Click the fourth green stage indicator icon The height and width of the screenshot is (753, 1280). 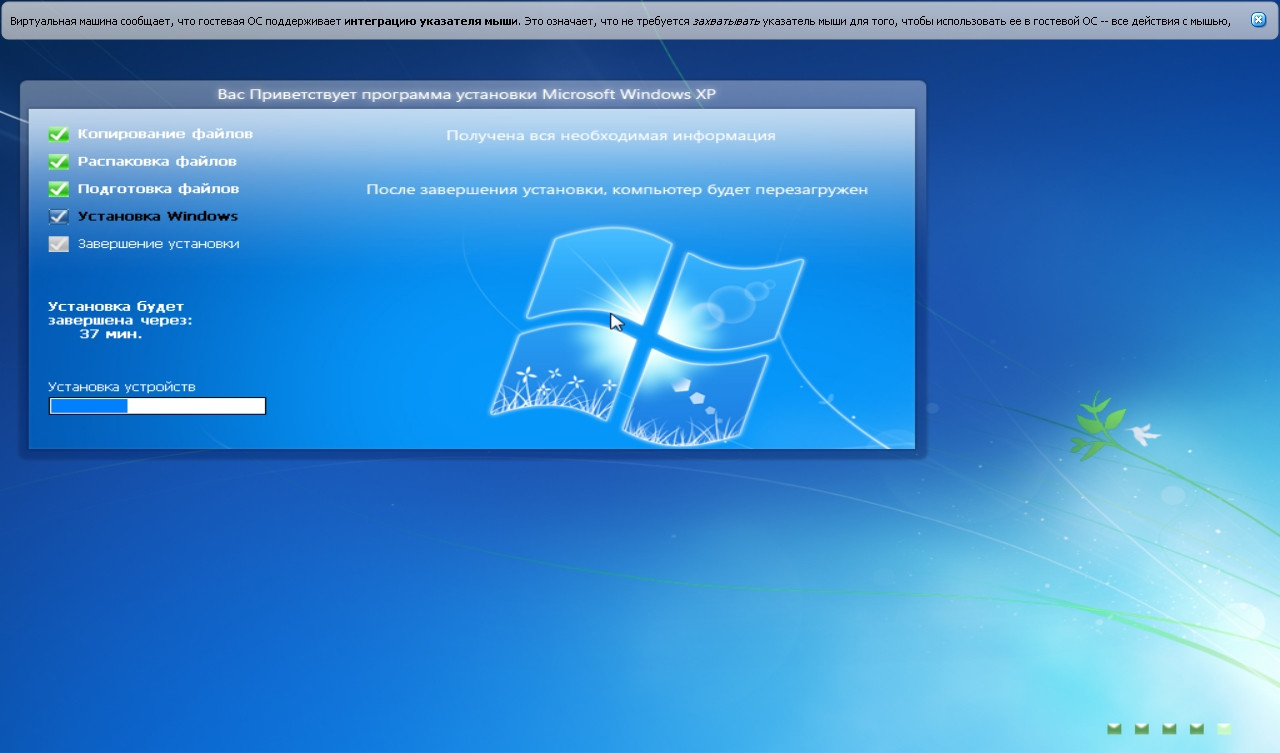coord(1196,728)
